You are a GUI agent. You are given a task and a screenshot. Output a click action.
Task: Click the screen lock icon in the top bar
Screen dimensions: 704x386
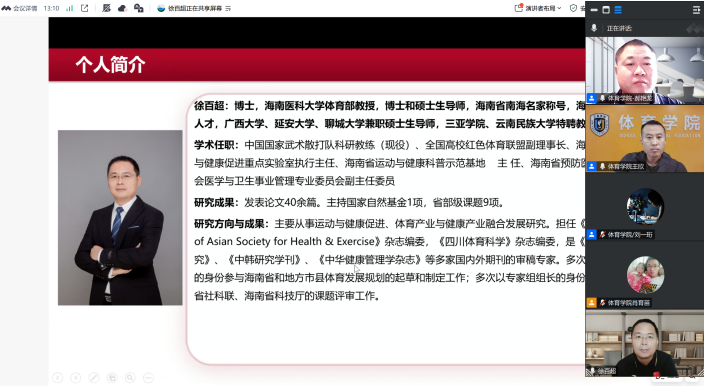click(139, 8)
